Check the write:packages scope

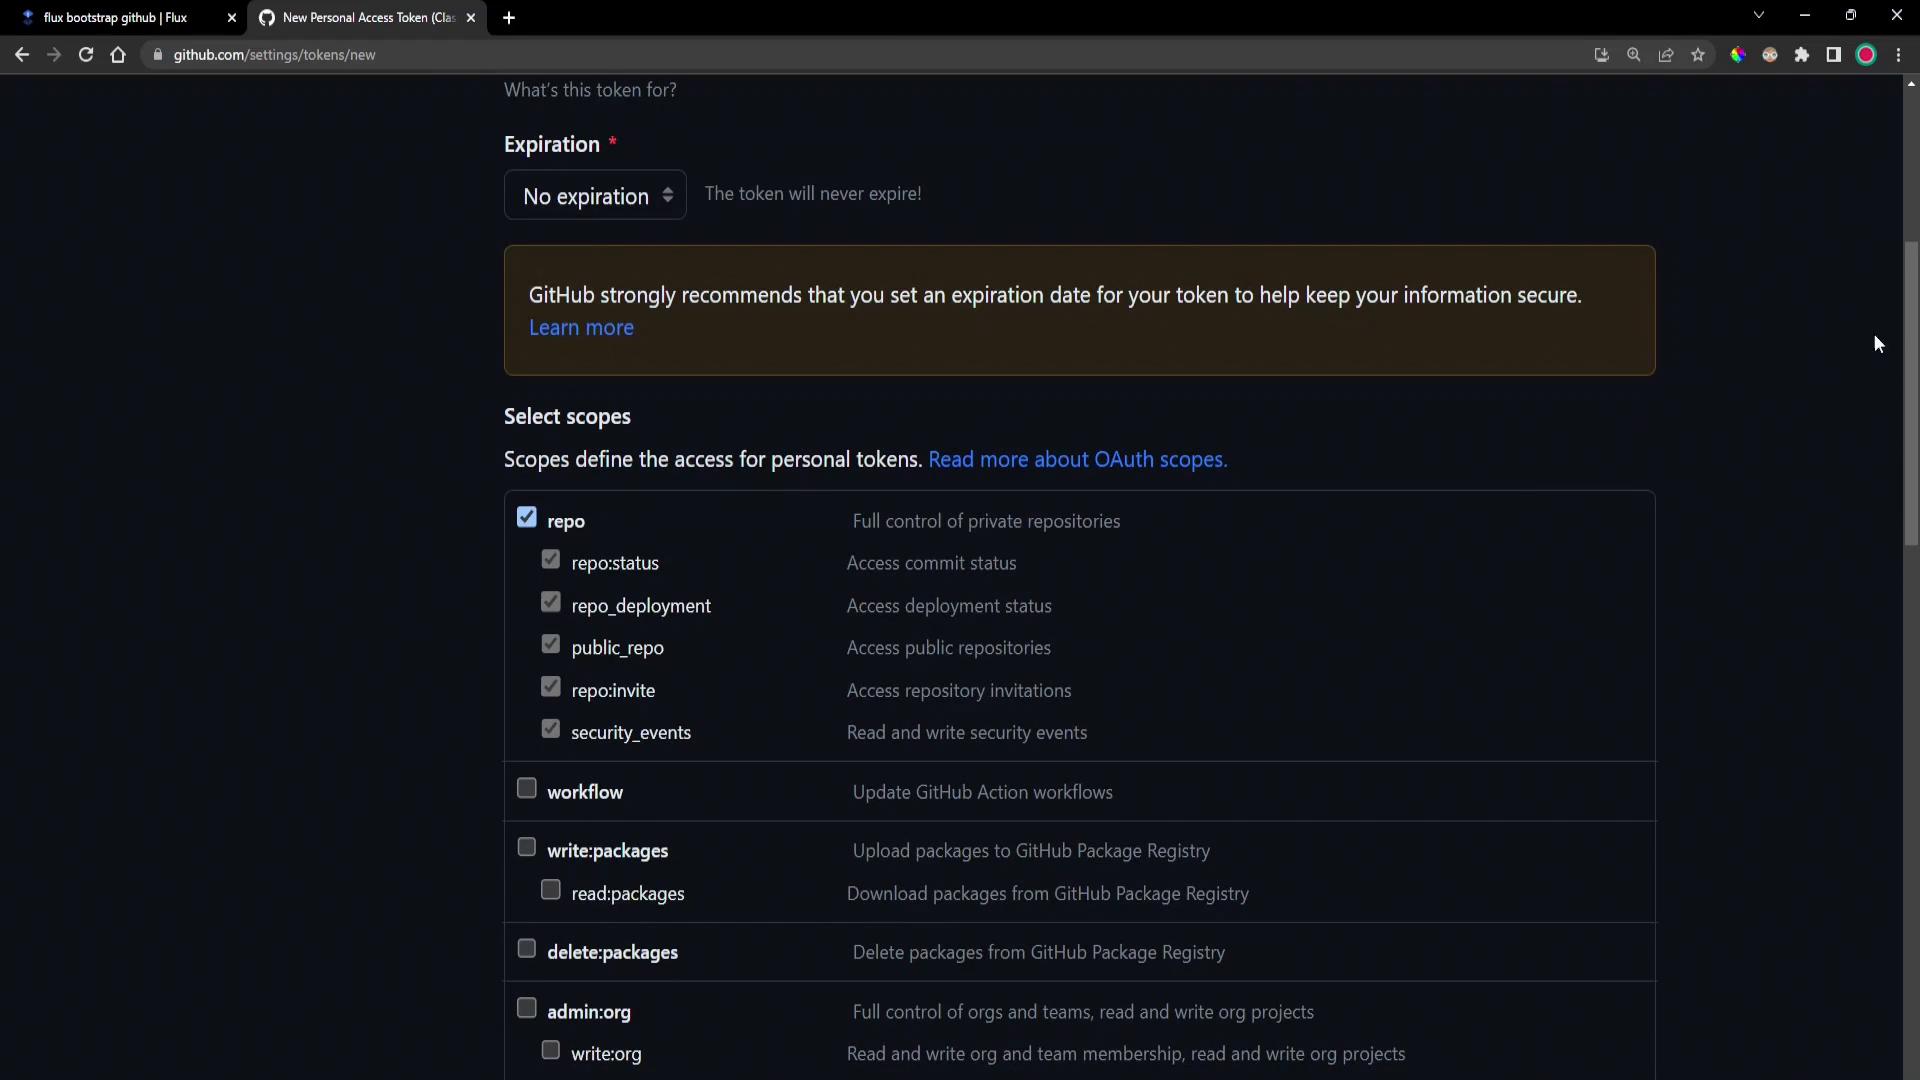coord(527,847)
